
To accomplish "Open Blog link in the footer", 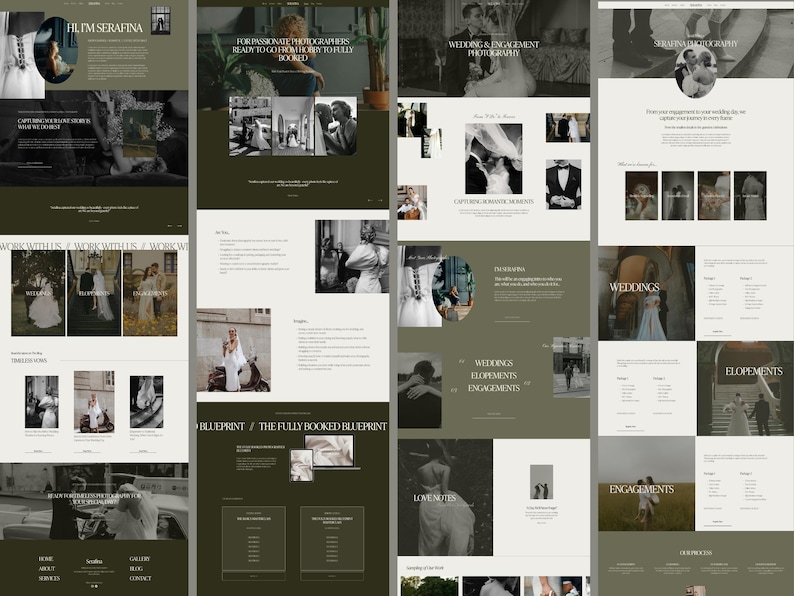I will click(136, 569).
